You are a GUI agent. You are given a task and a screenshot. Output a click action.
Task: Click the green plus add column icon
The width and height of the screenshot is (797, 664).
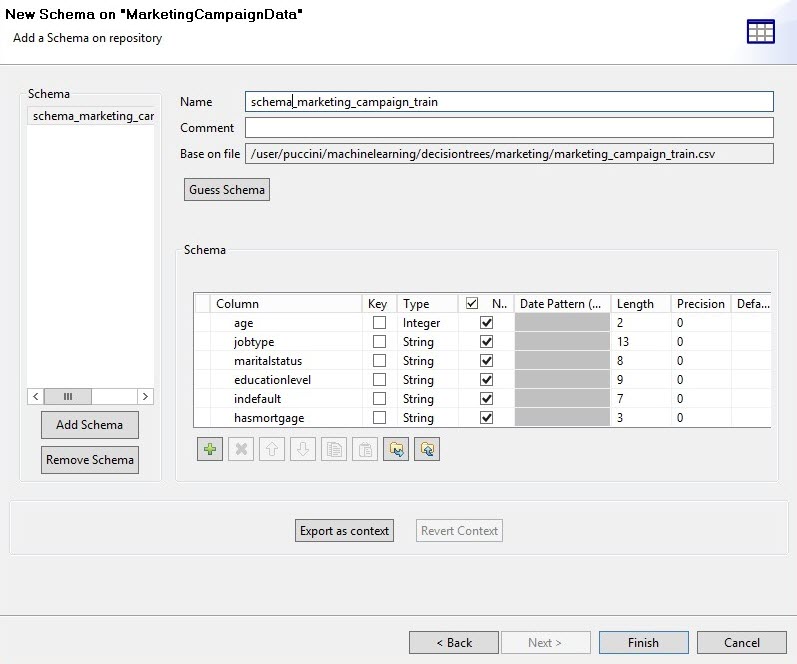(210, 450)
